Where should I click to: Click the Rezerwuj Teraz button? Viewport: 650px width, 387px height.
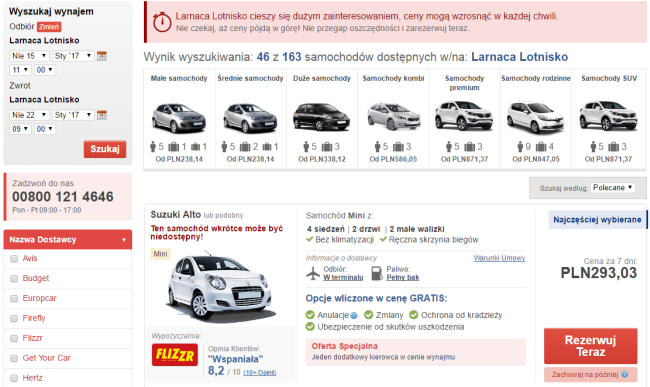click(x=590, y=346)
